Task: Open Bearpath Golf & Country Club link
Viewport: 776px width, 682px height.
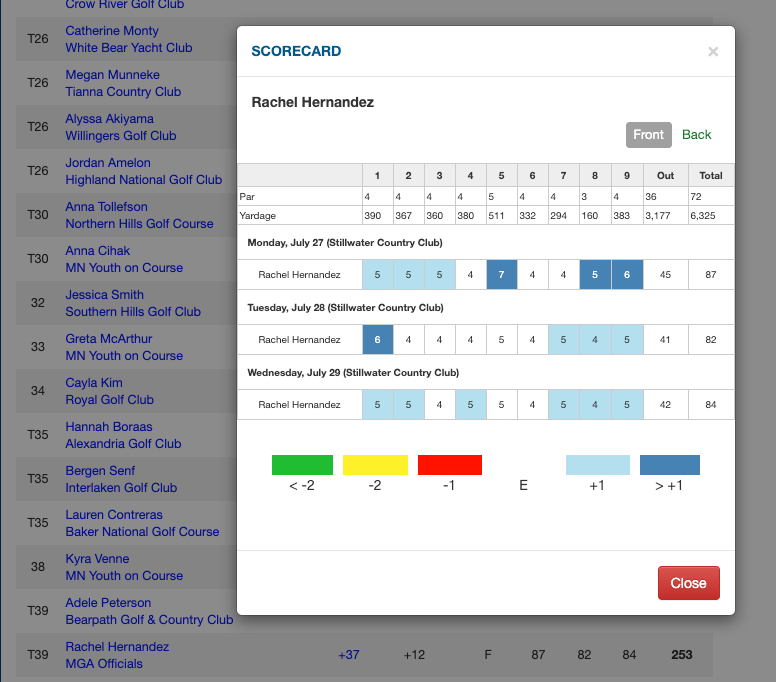Action: coord(149,620)
